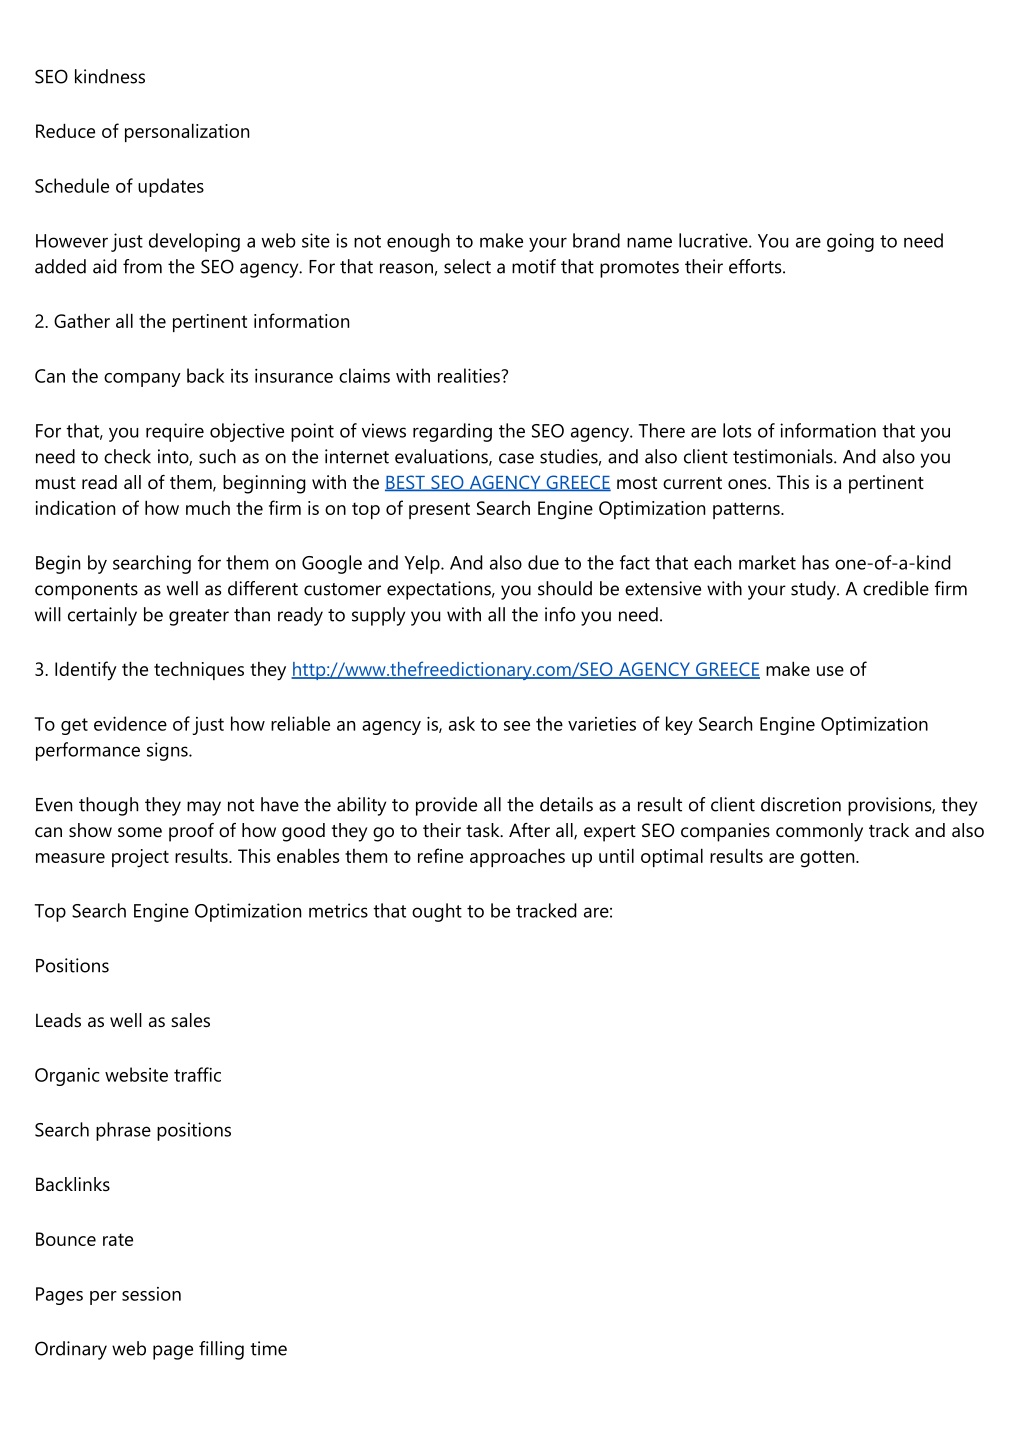Click the 'Bounce rate' list item

click(x=84, y=1240)
